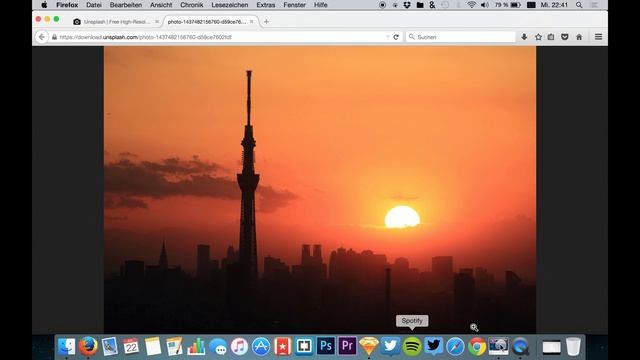Switch to the Unsplash Free High-Resolution tab
The height and width of the screenshot is (360, 640).
pyautogui.click(x=117, y=22)
